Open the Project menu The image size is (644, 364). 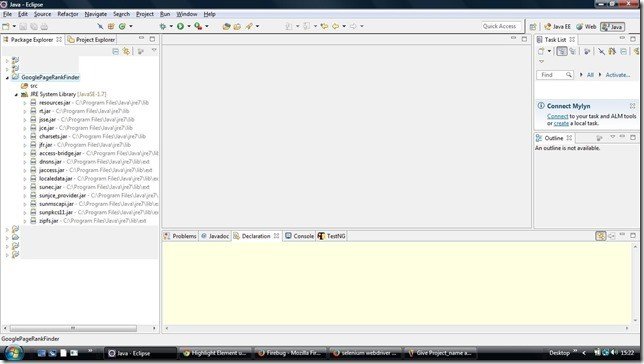pyautogui.click(x=145, y=14)
